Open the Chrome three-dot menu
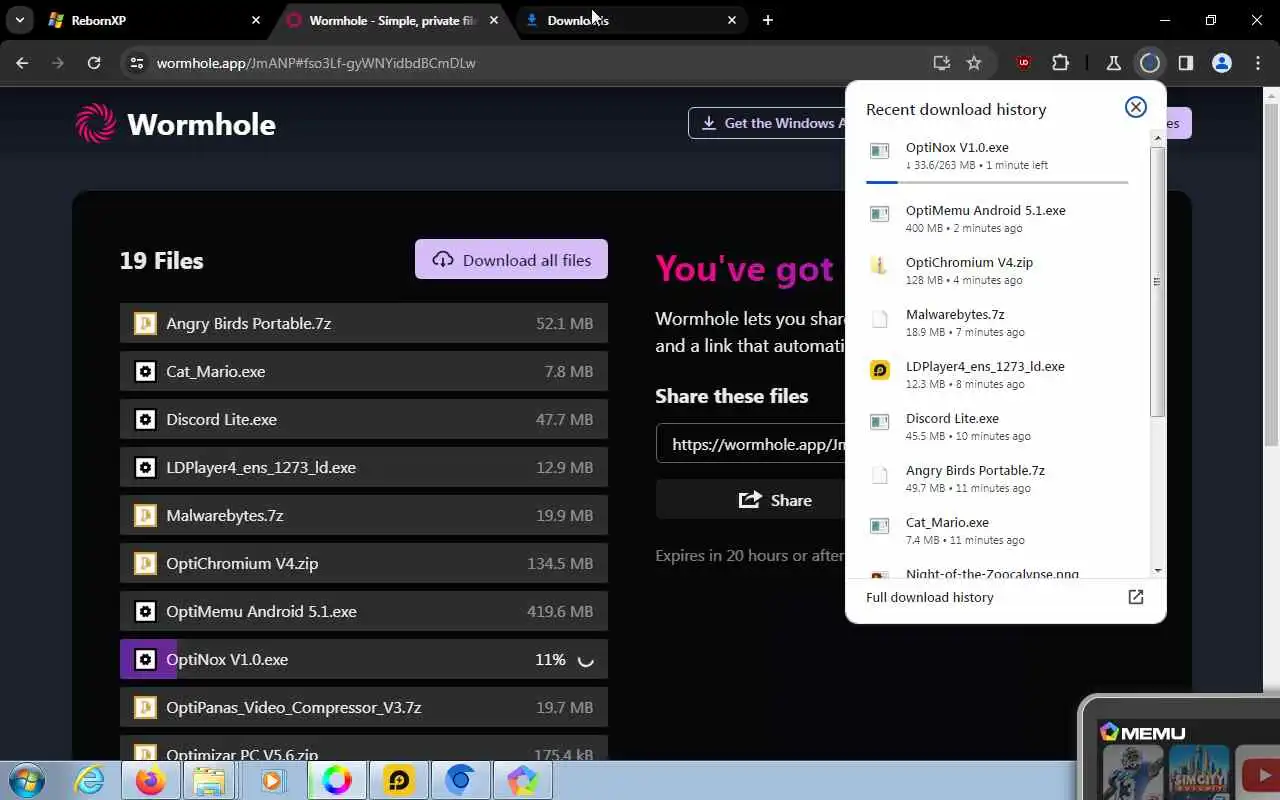The height and width of the screenshot is (800, 1280). point(1258,63)
